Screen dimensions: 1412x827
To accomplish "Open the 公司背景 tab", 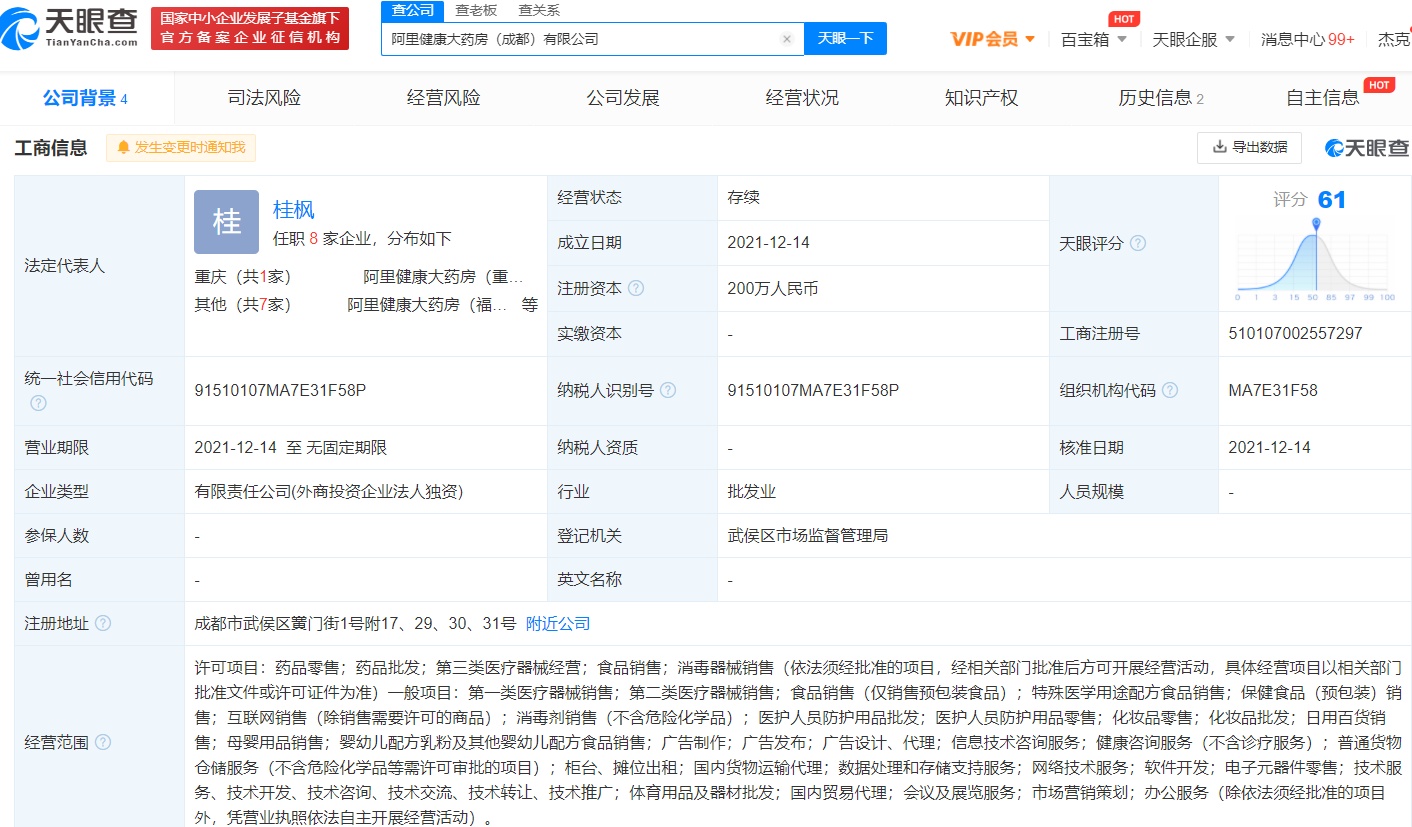I will 85,98.
